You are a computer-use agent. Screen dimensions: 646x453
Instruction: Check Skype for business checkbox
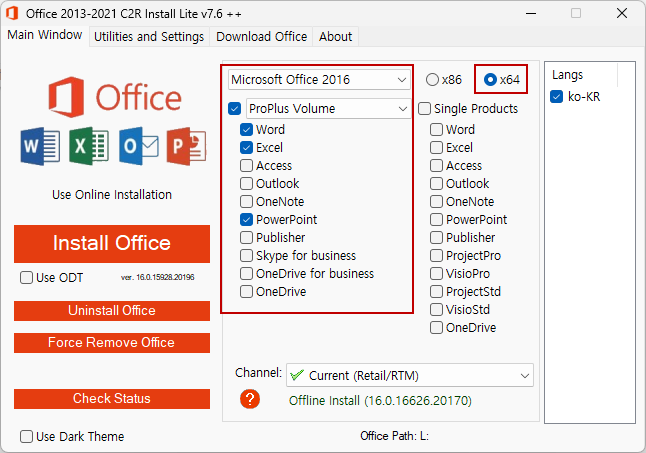246,256
